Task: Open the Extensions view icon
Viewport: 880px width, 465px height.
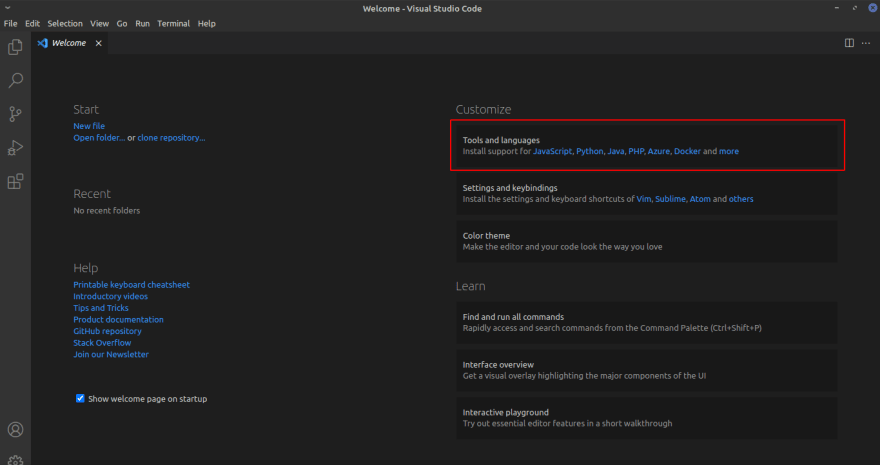Action: pyautogui.click(x=15, y=181)
